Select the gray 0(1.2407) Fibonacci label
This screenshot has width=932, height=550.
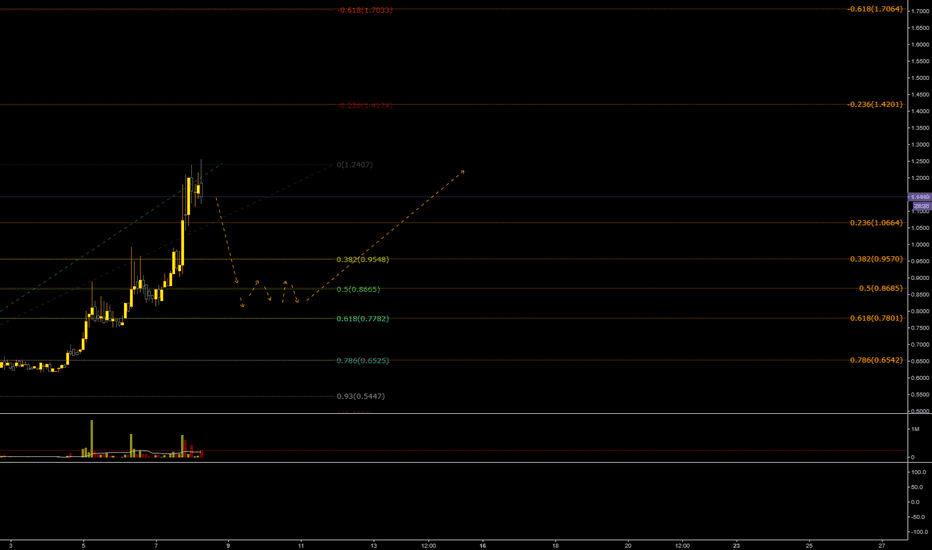pos(354,165)
